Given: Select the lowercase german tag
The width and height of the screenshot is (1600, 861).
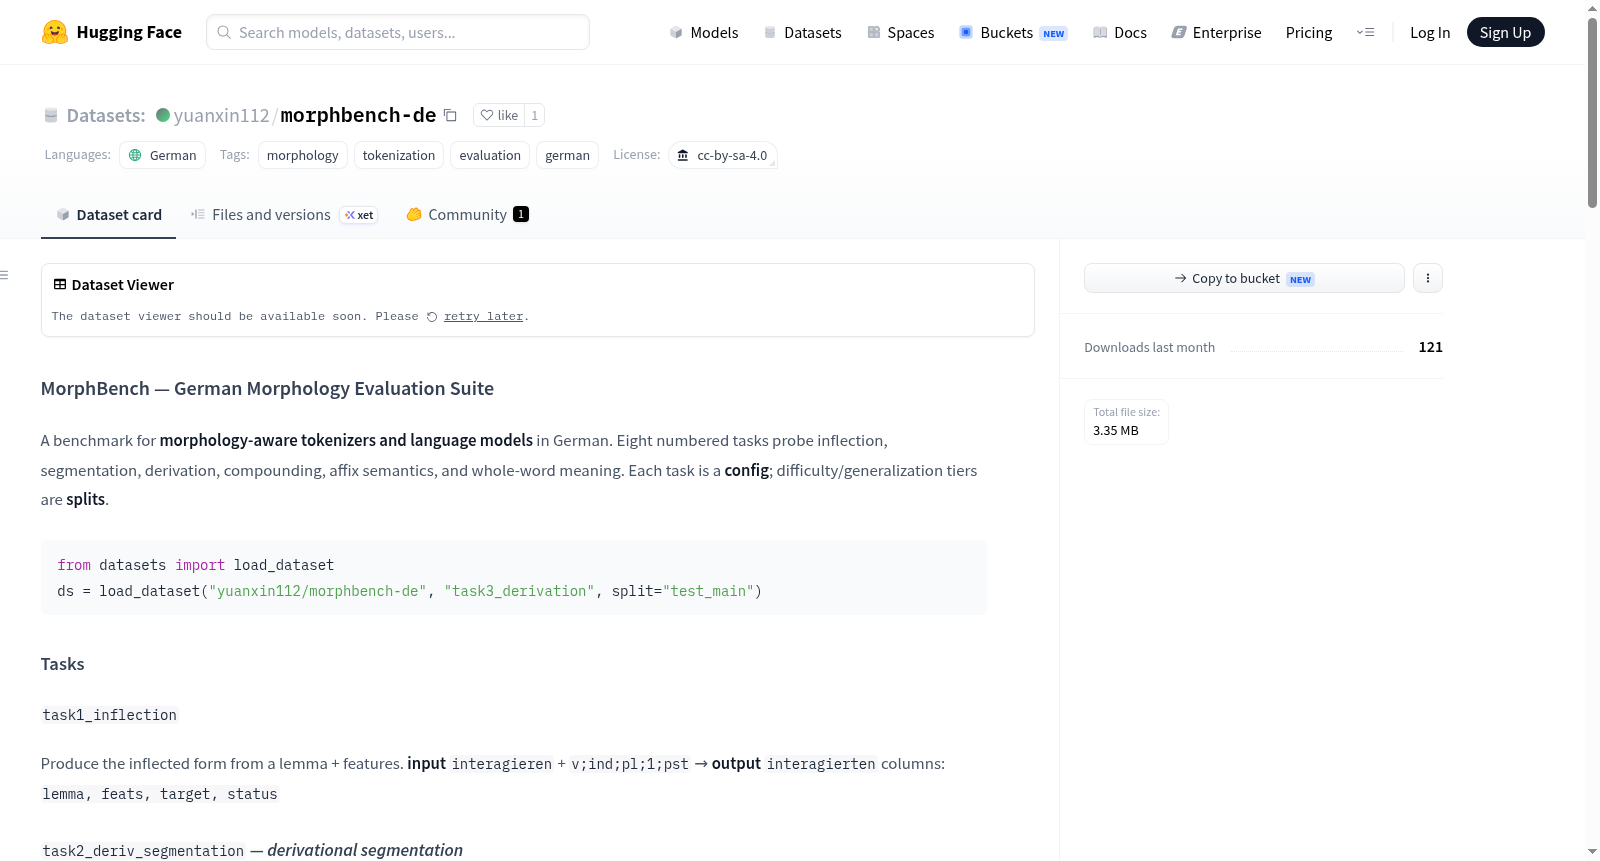Looking at the screenshot, I should [x=568, y=155].
